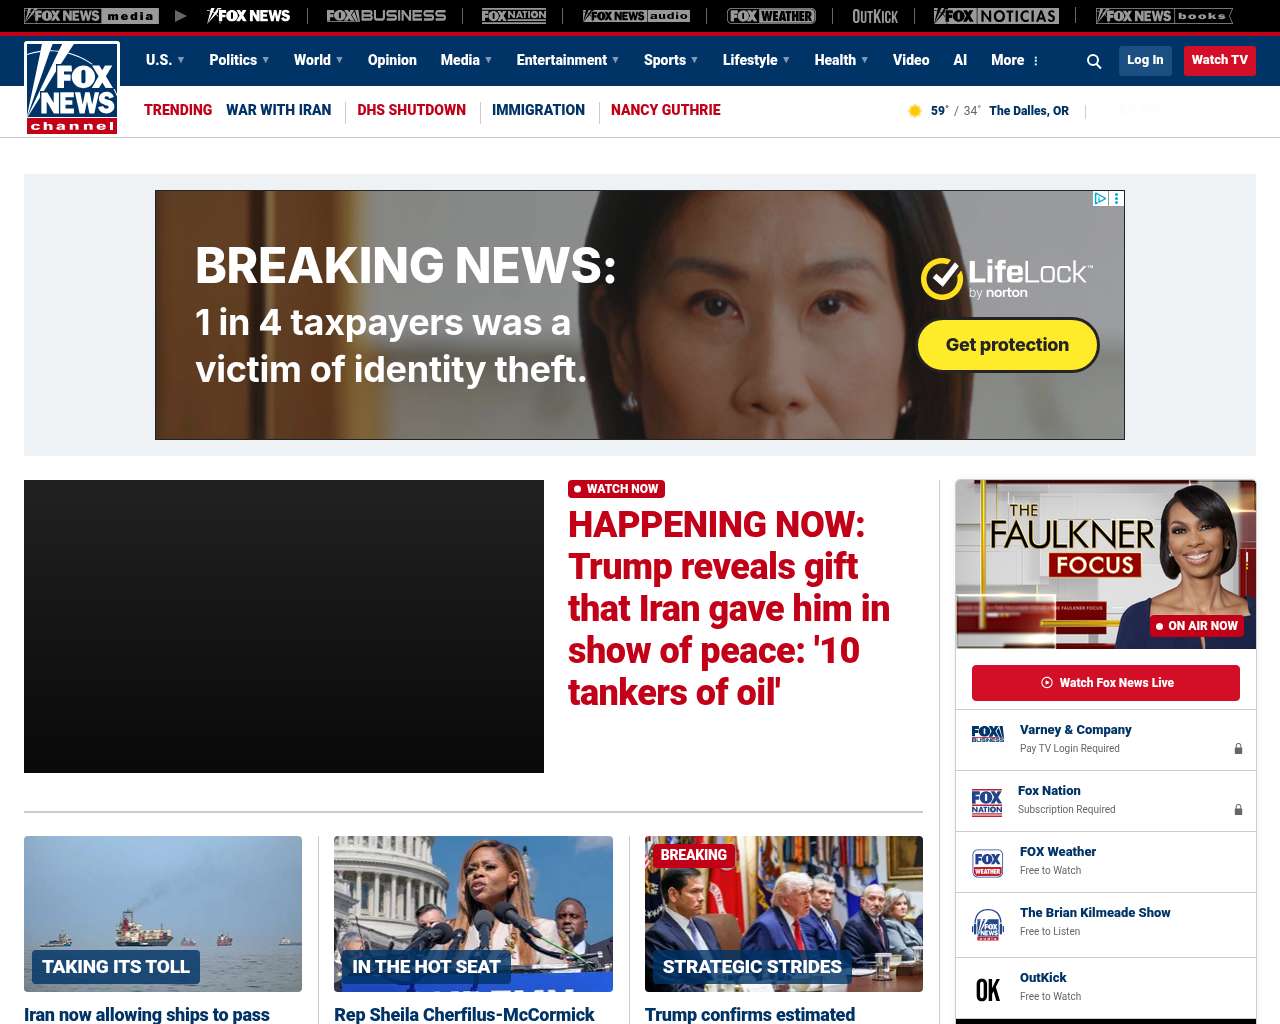
Task: Open the TAKING ITS TOLL ships thumbnail
Action: (x=163, y=914)
